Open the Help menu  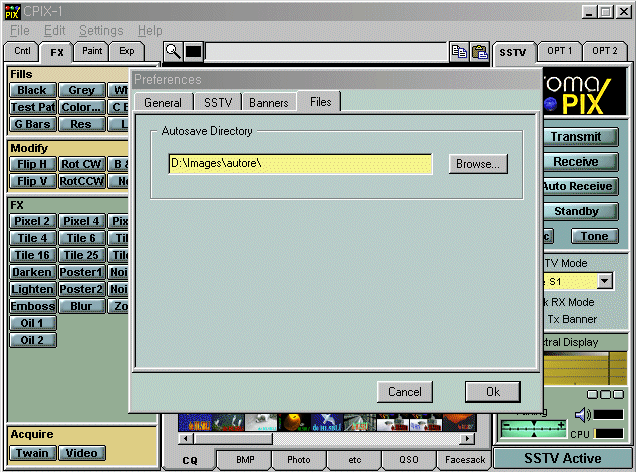pyautogui.click(x=150, y=30)
